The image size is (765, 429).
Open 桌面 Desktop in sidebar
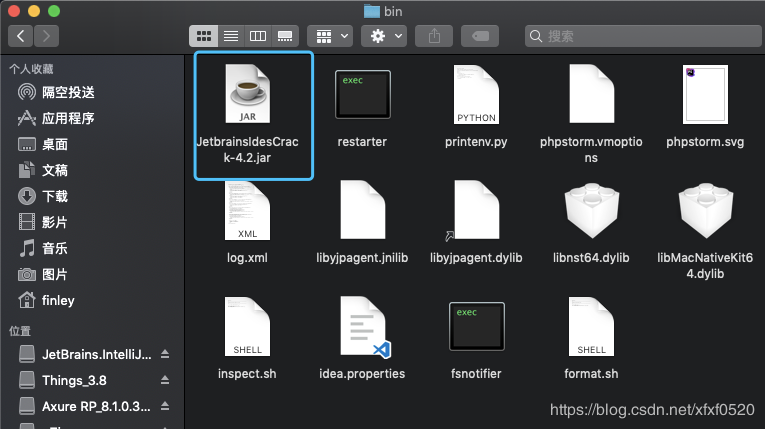pos(42,144)
